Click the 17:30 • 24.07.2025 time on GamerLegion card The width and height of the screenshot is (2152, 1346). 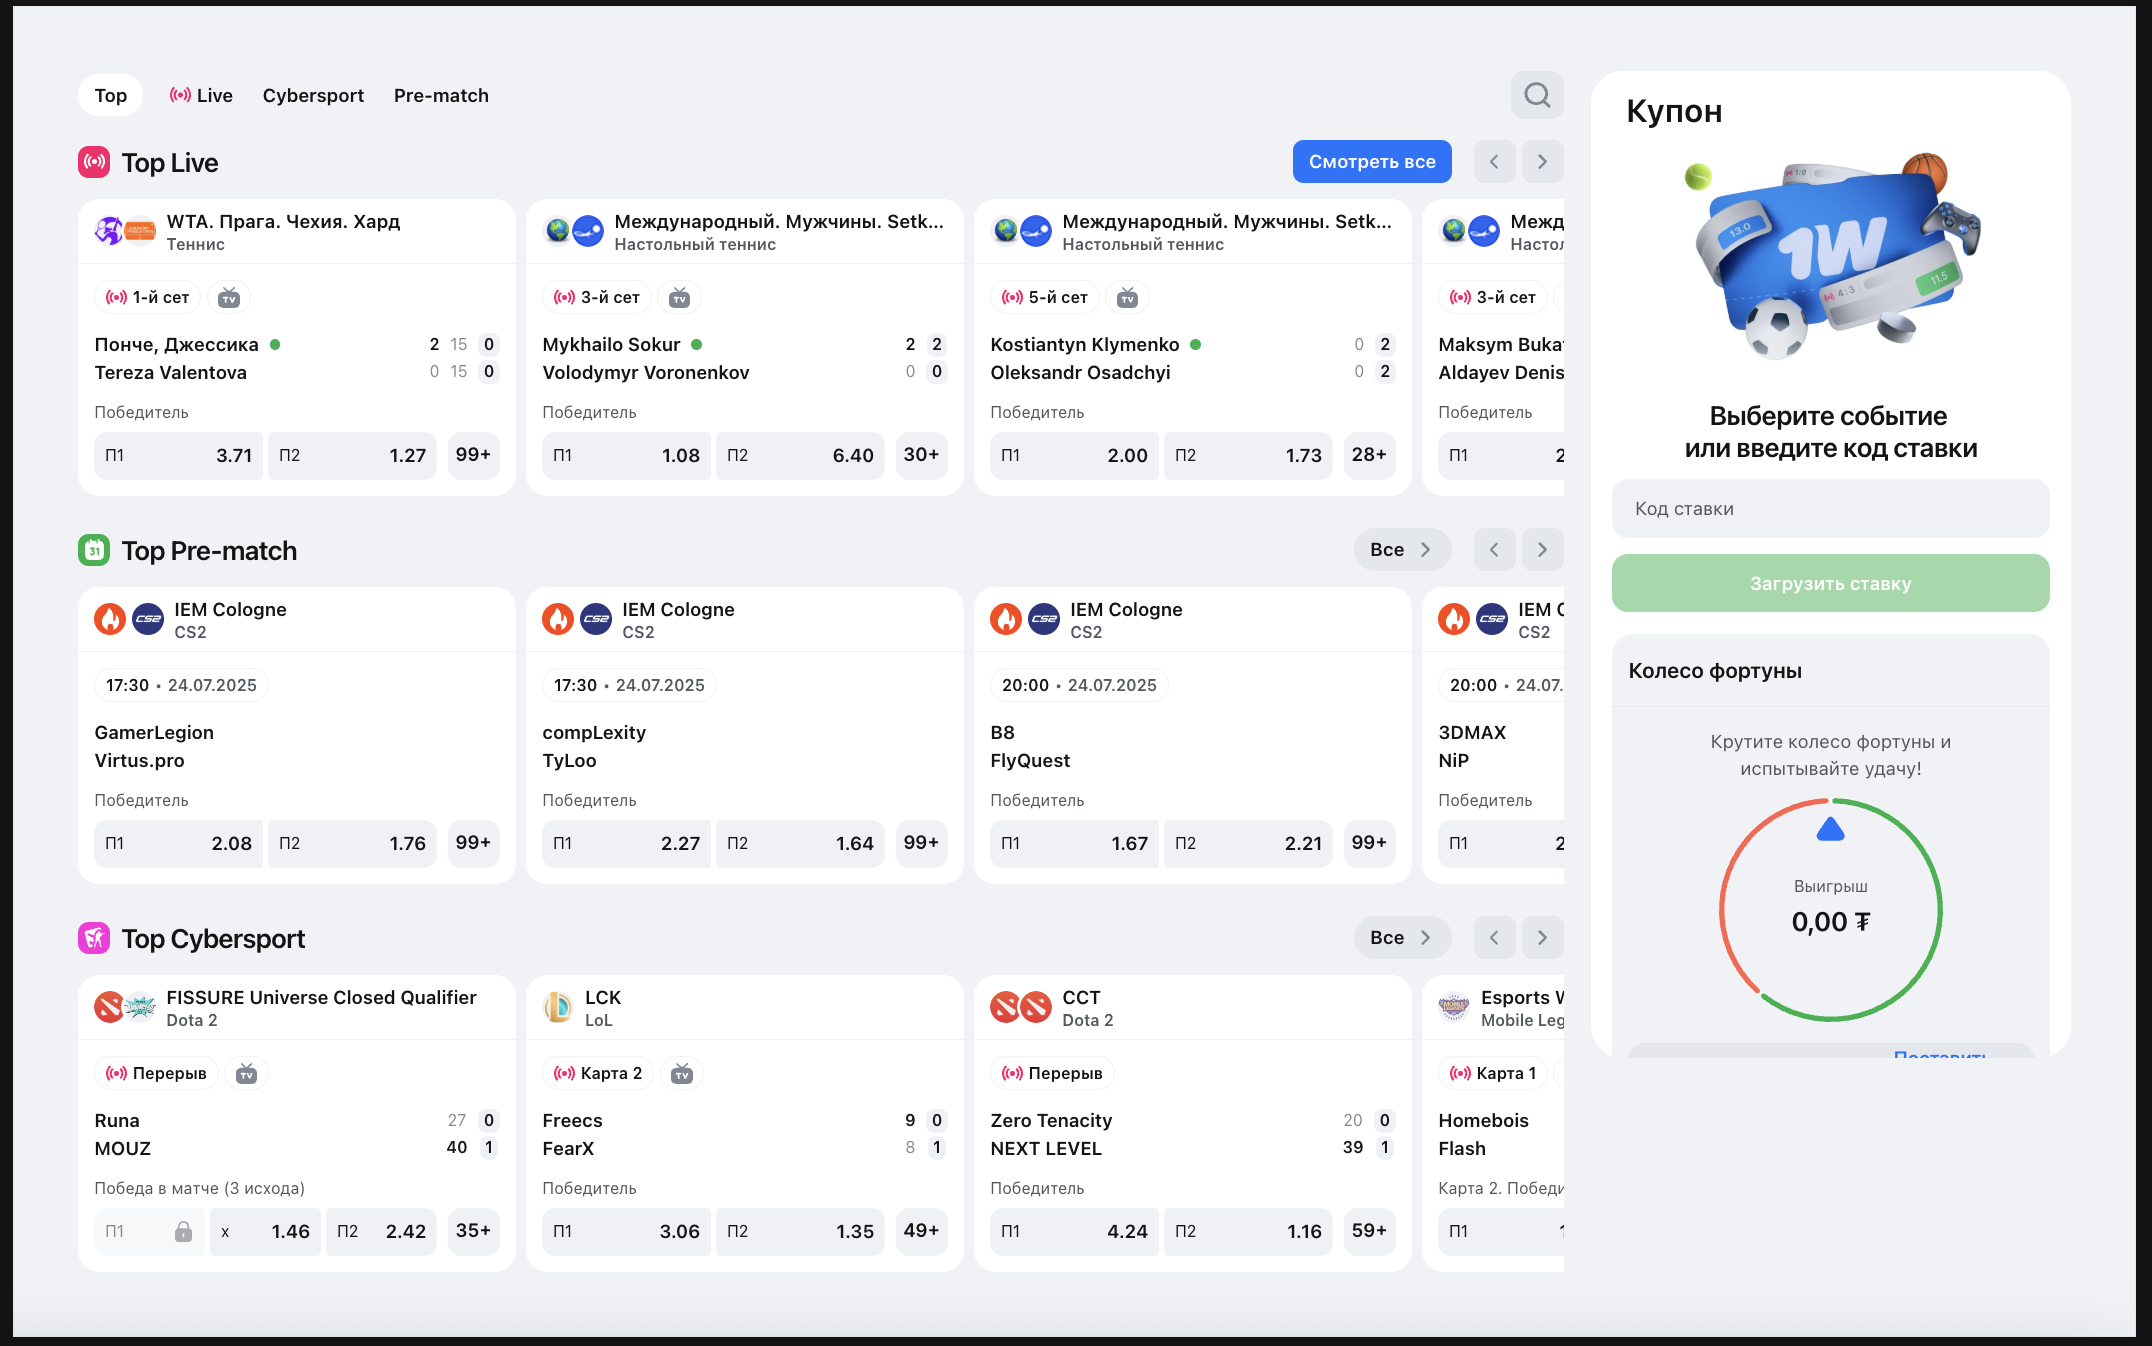pos(181,685)
